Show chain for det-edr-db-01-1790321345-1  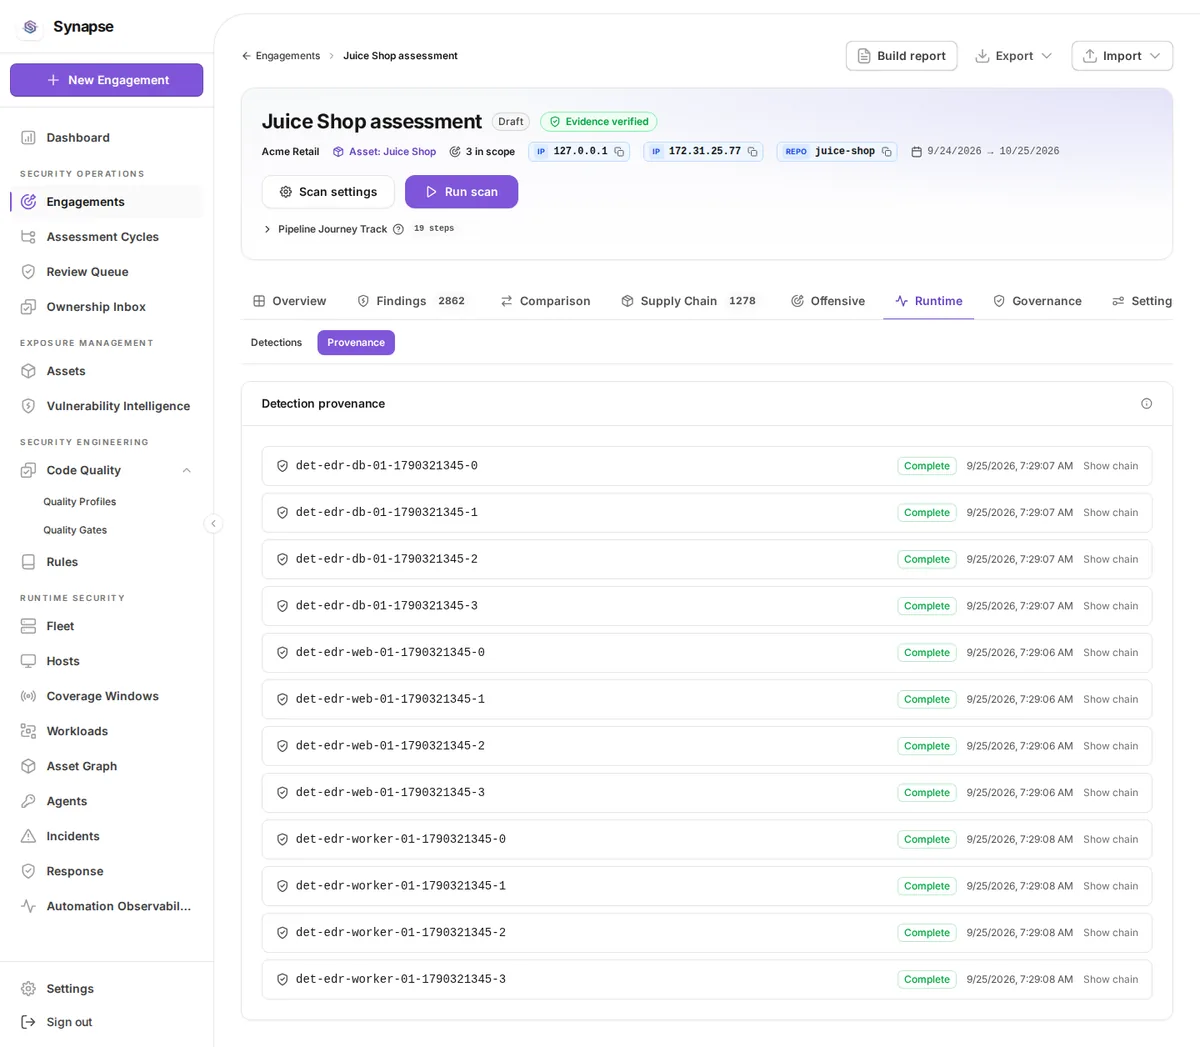(x=1110, y=513)
